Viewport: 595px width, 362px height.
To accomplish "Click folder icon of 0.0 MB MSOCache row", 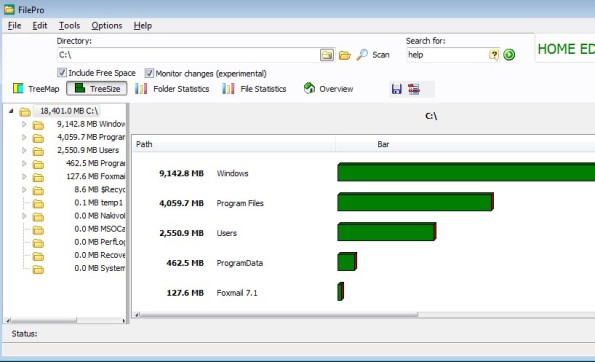I will 38,230.
